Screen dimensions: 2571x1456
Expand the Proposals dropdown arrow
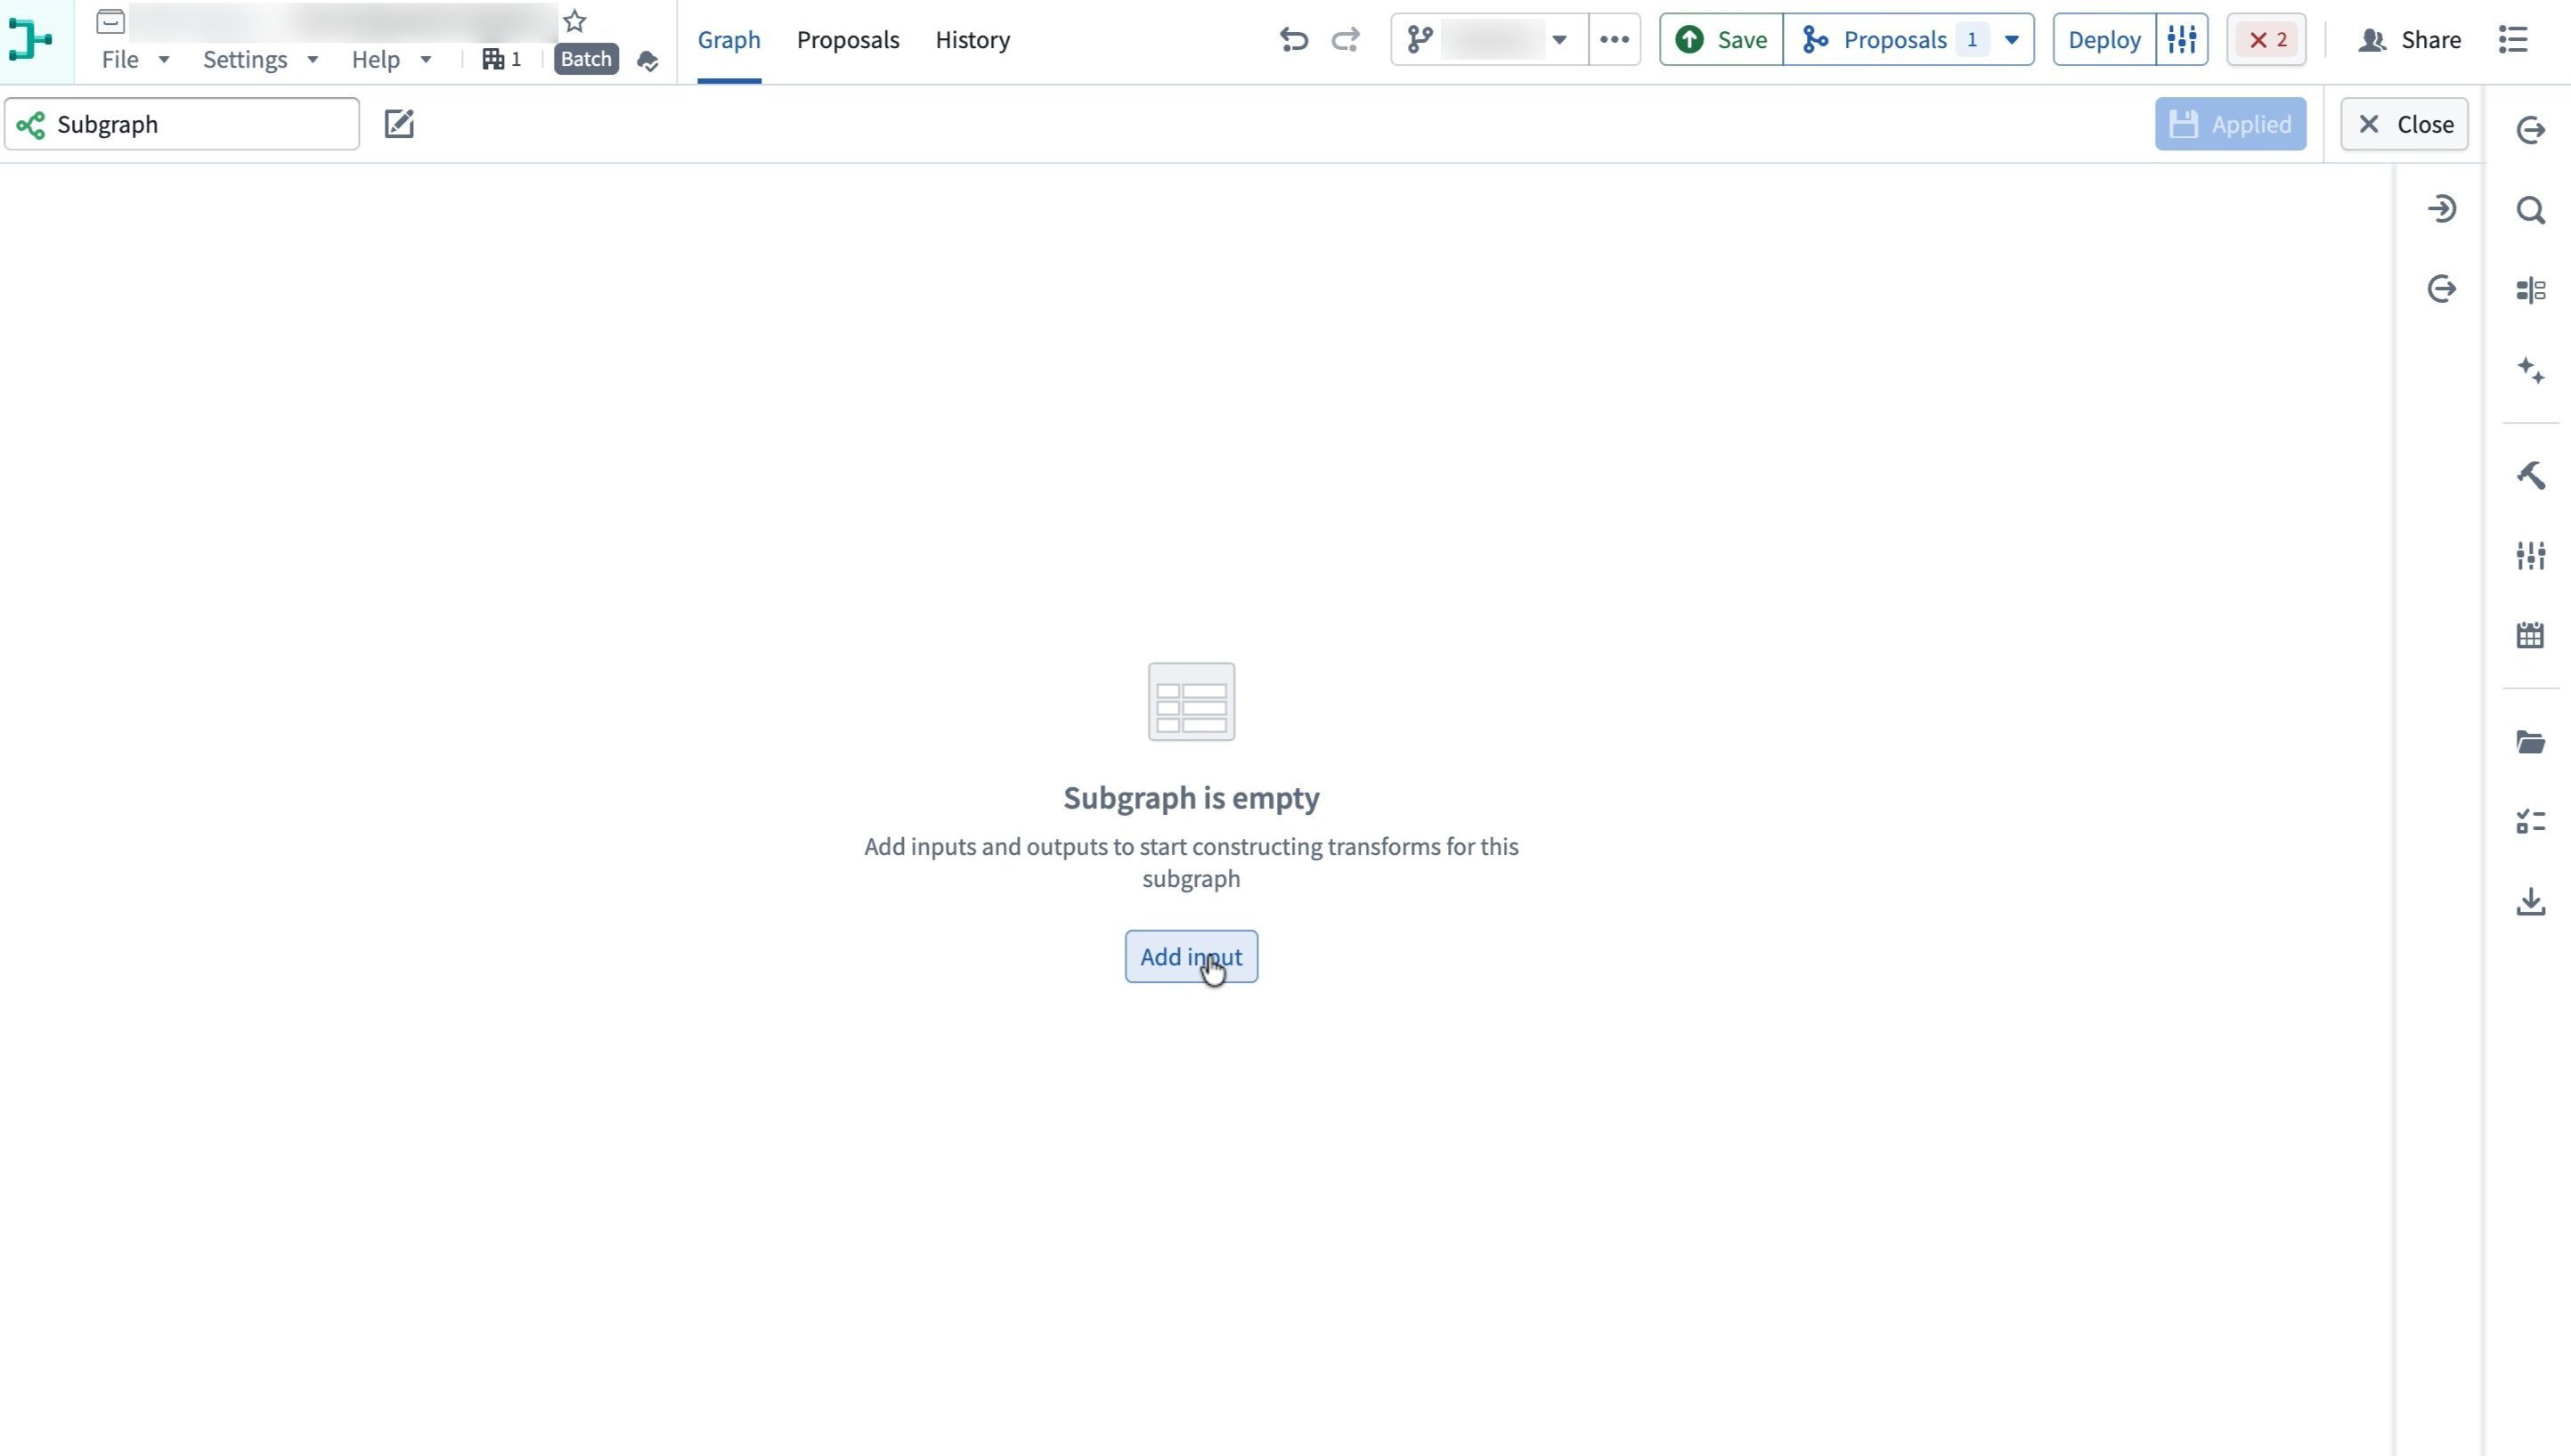pyautogui.click(x=2011, y=40)
